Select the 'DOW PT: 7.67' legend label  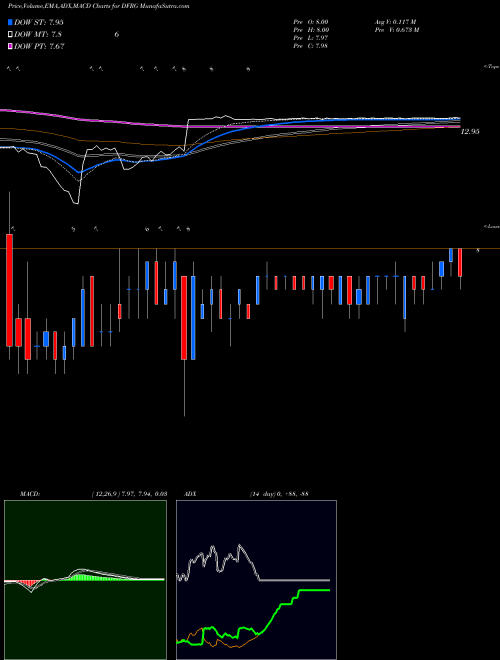click(x=39, y=46)
